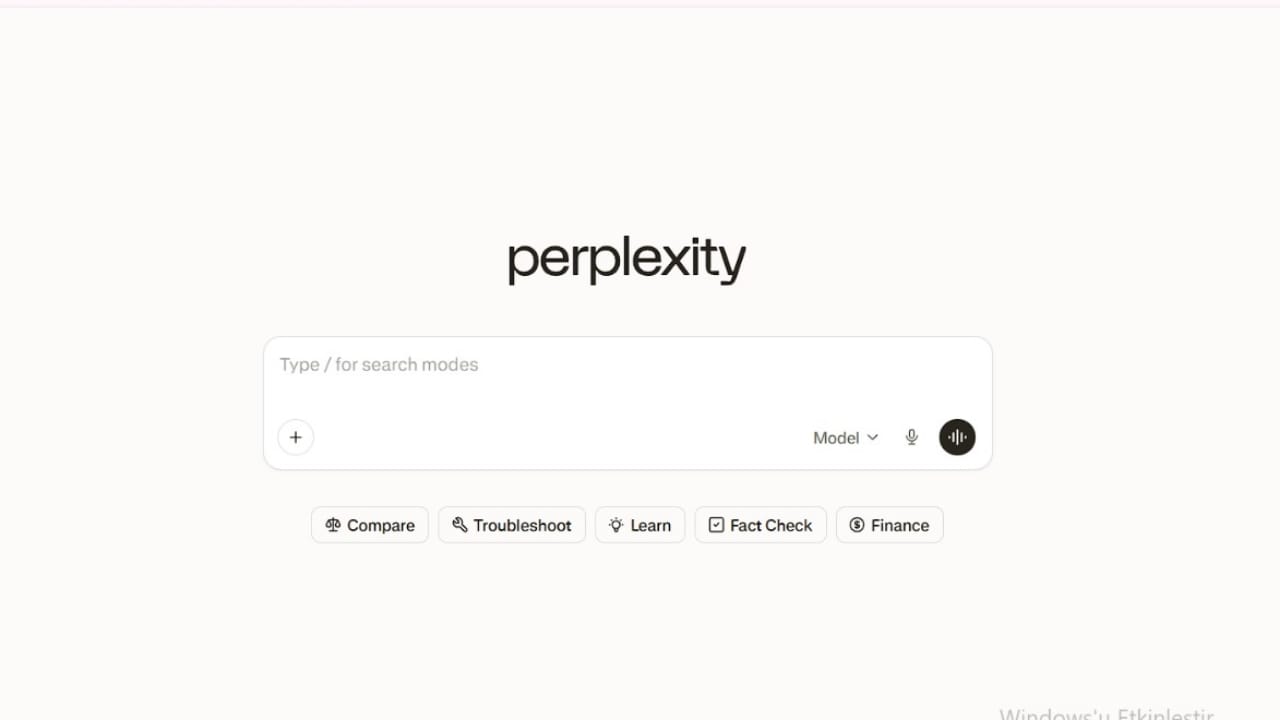
Task: Open the model selector chevron arrow
Action: (x=871, y=437)
